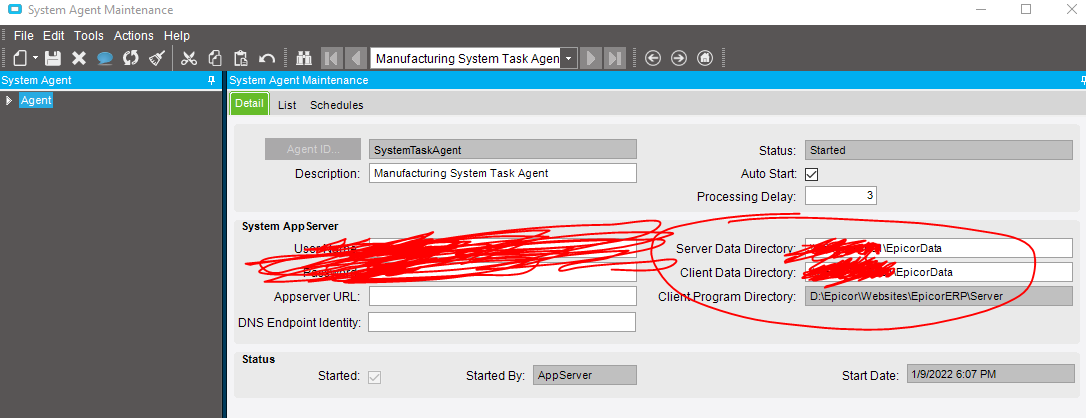Copy using the toolbar copy icon
Viewport: 1086px width, 418px height.
click(215, 58)
